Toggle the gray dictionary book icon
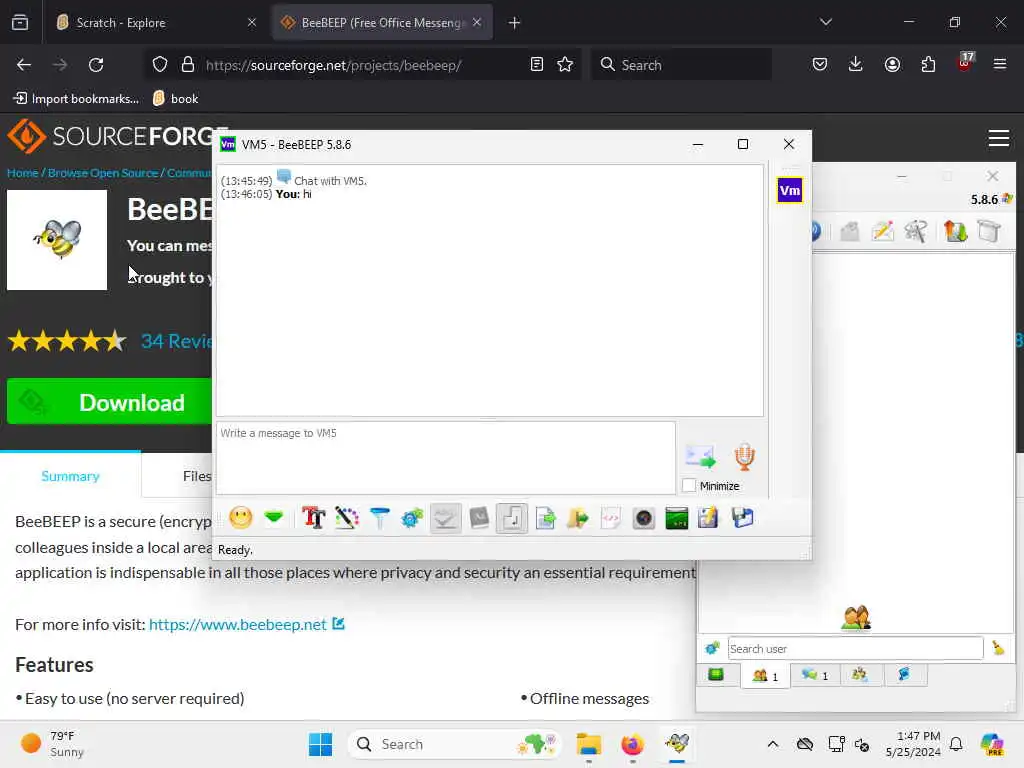The width and height of the screenshot is (1024, 768). [479, 518]
